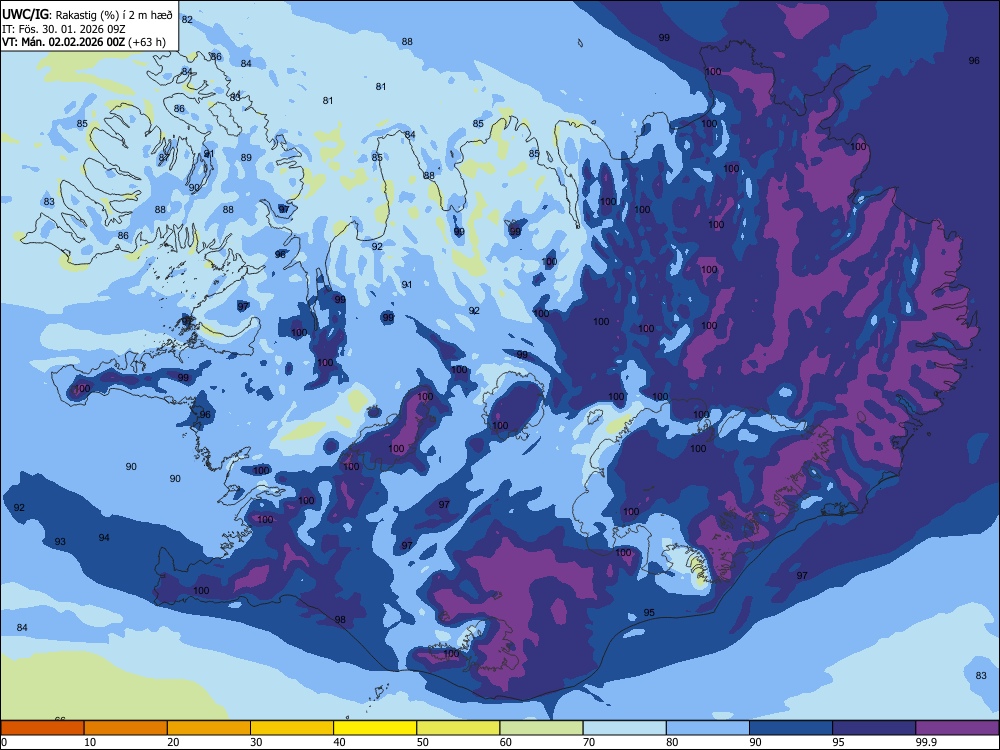Click the legend label '30'
This screenshot has height=750, width=1000.
pyautogui.click(x=256, y=742)
